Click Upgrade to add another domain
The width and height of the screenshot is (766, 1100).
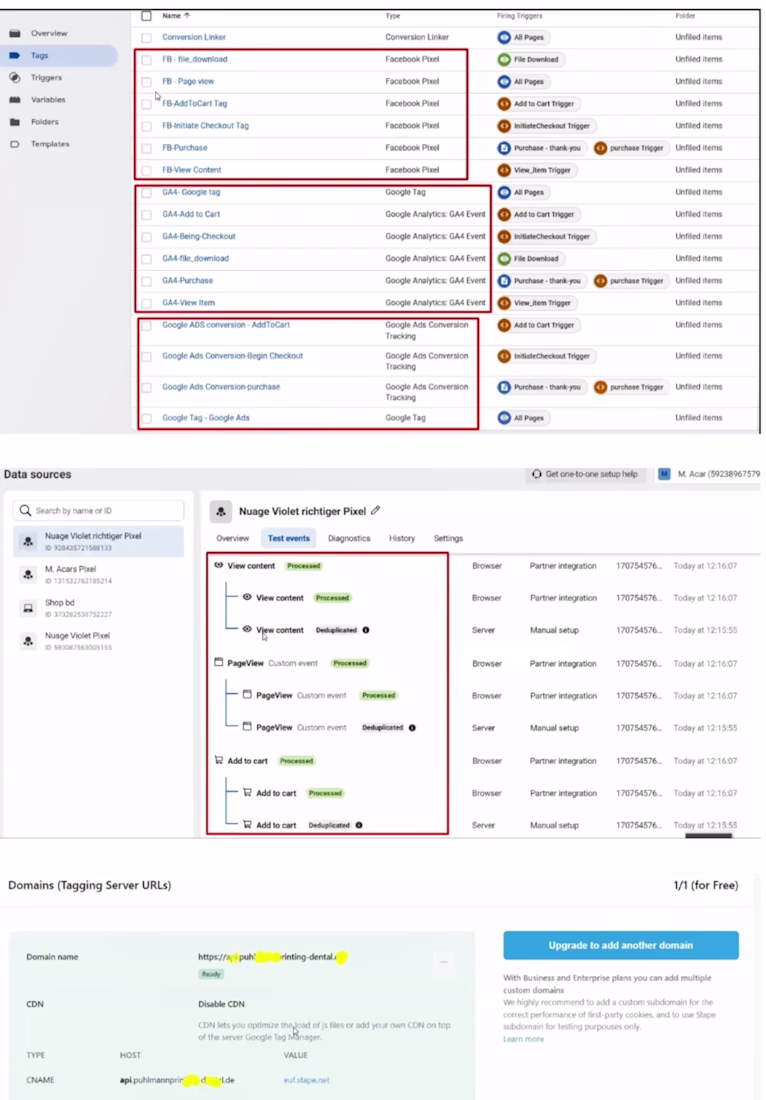tap(621, 945)
